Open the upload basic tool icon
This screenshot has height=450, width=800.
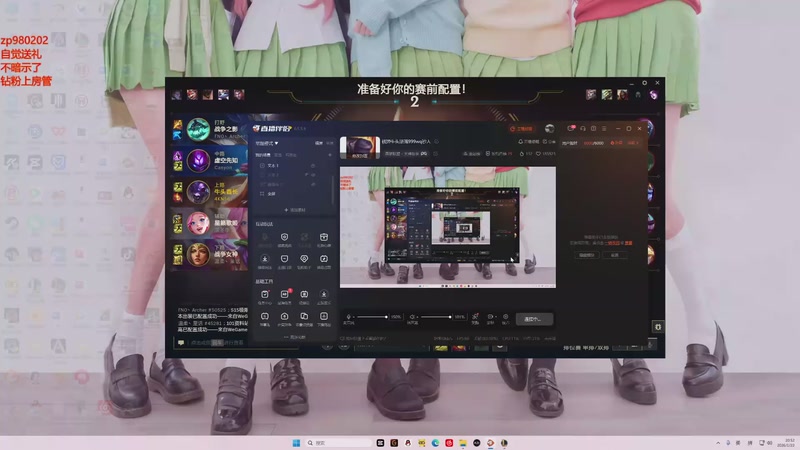click(x=284, y=318)
